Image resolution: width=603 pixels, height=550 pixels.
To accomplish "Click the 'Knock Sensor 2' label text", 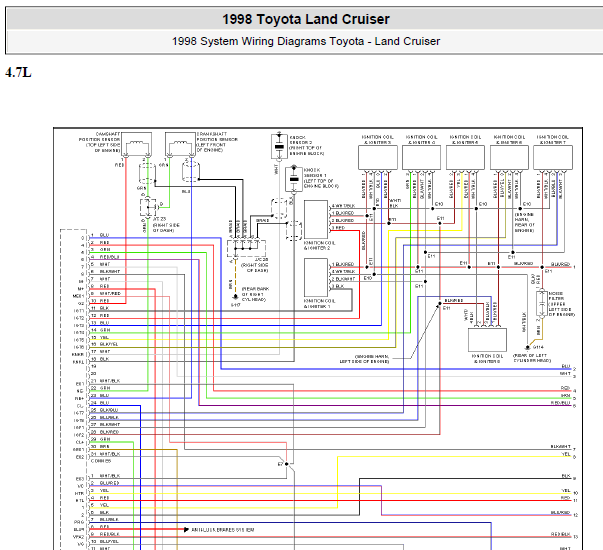I will [x=306, y=145].
